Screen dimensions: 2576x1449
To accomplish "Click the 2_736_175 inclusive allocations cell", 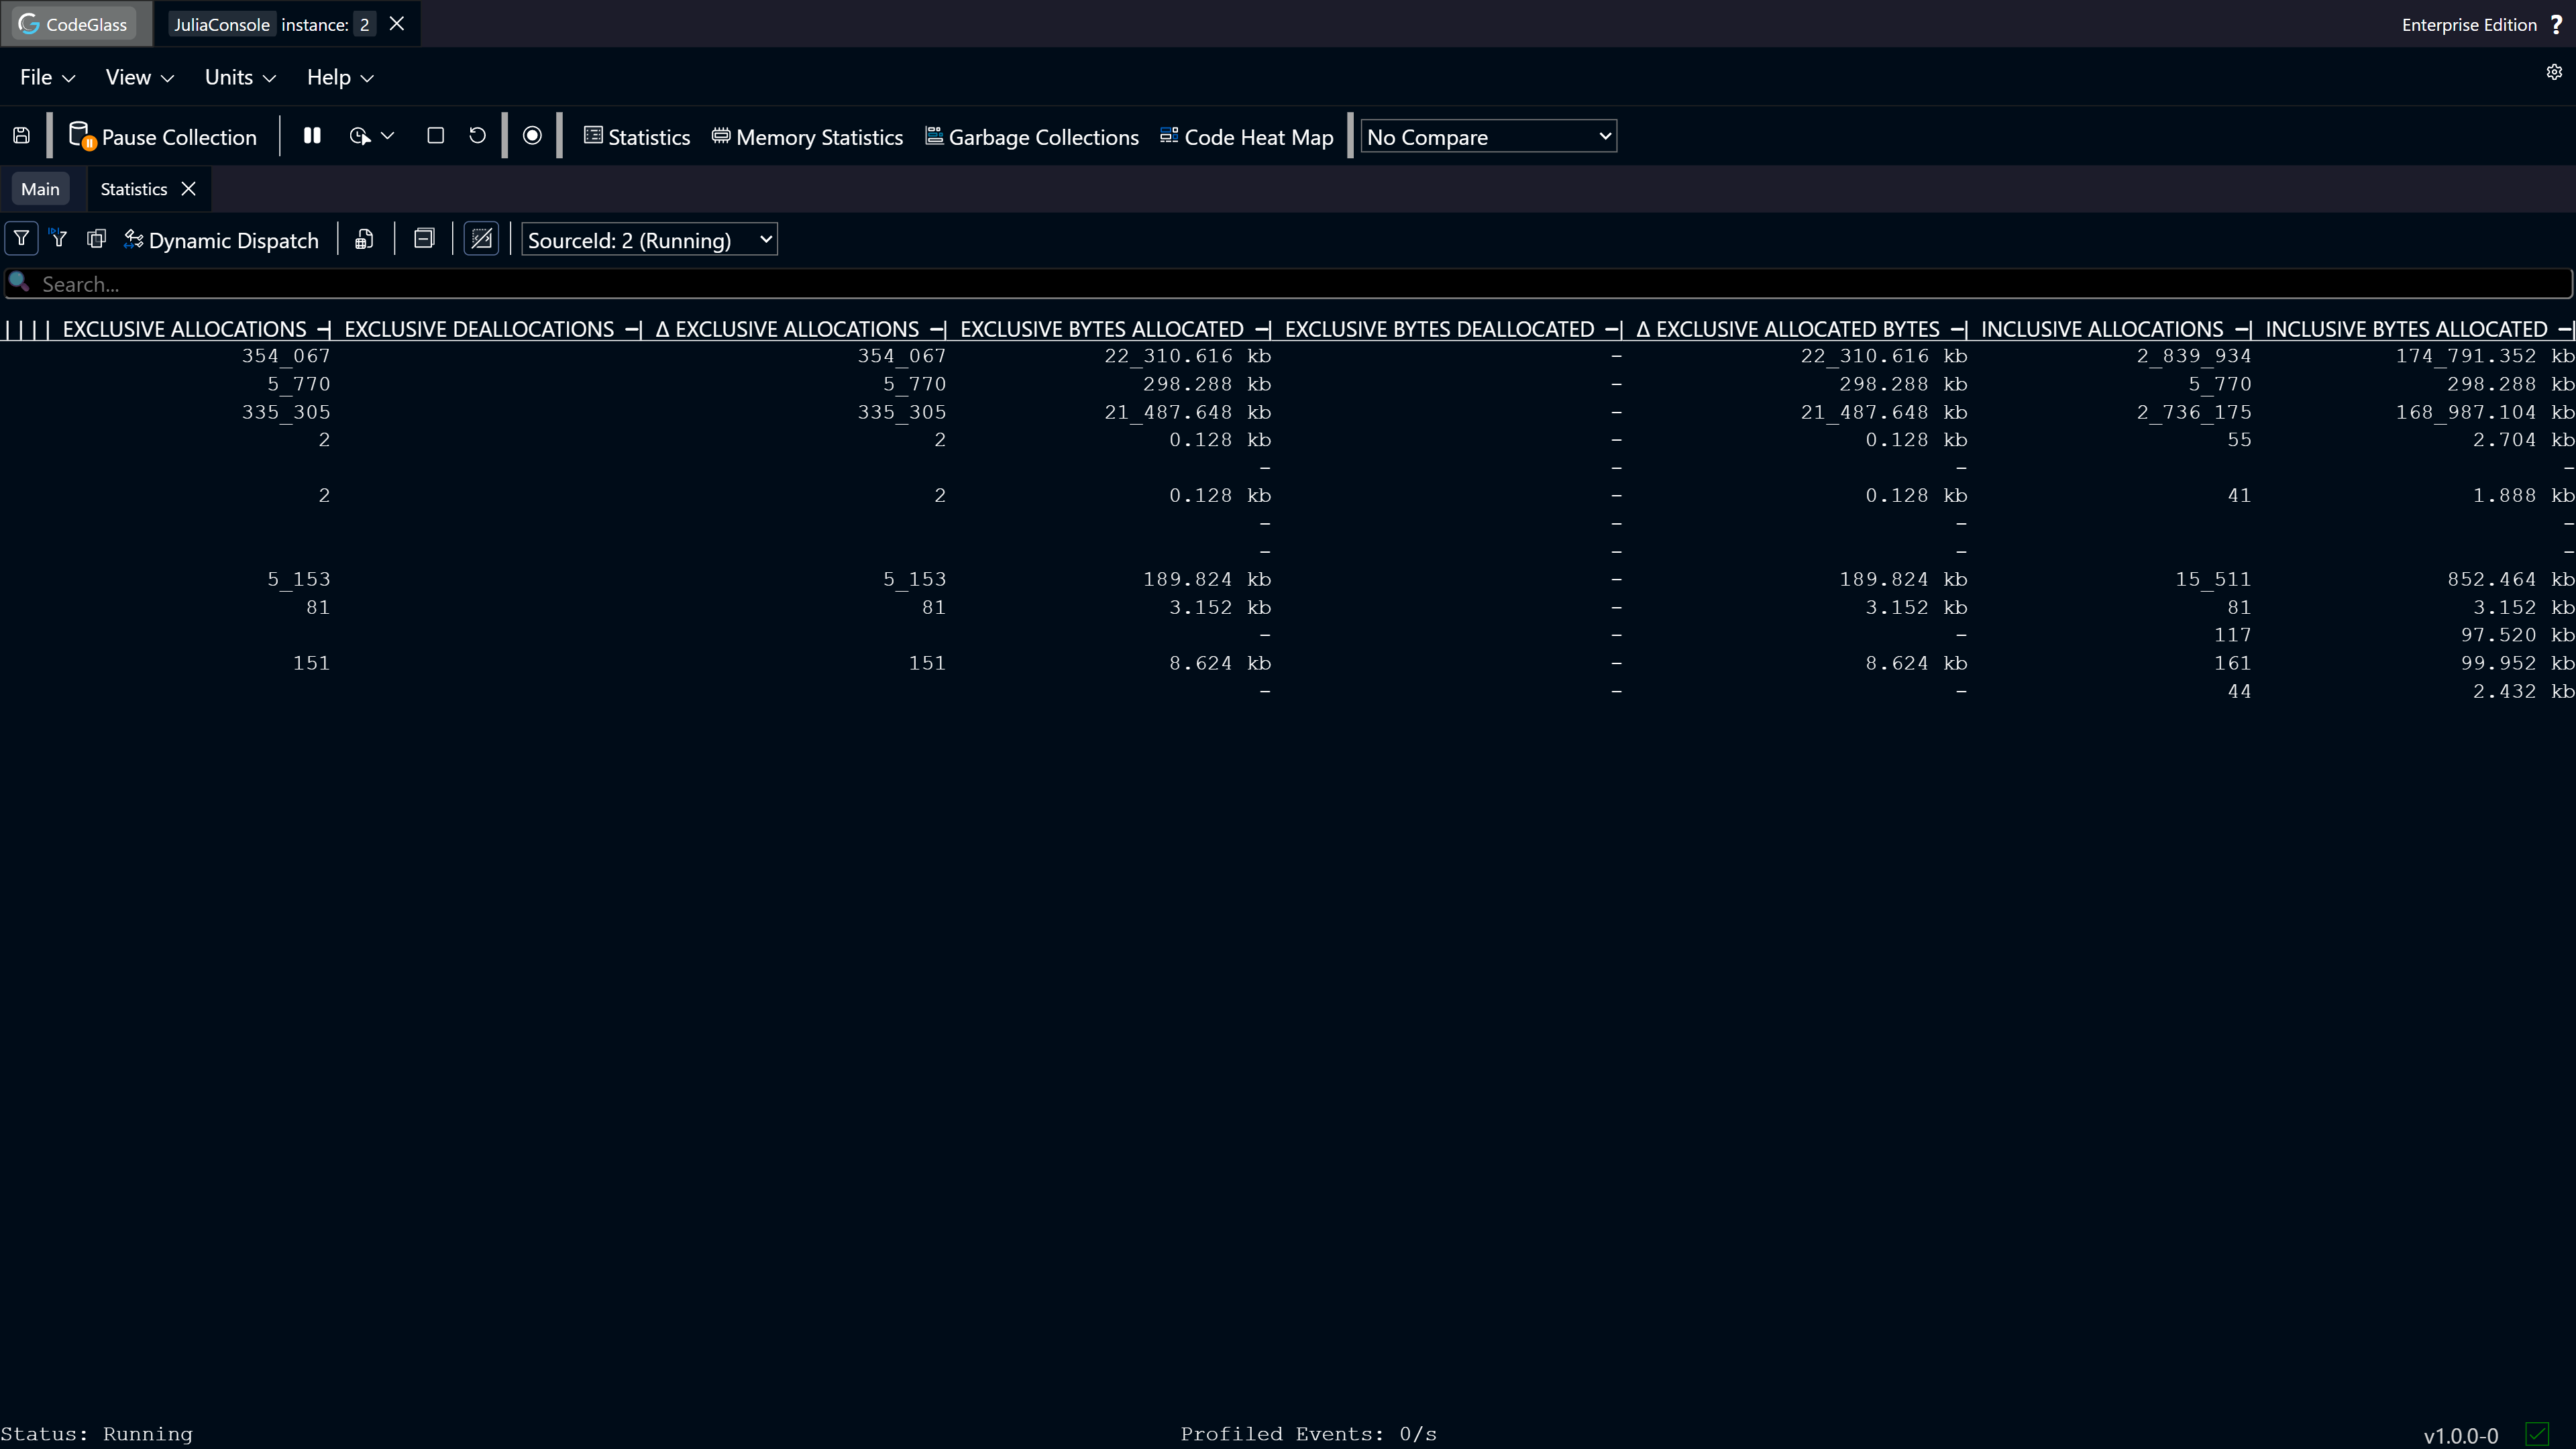I will pyautogui.click(x=2194, y=412).
